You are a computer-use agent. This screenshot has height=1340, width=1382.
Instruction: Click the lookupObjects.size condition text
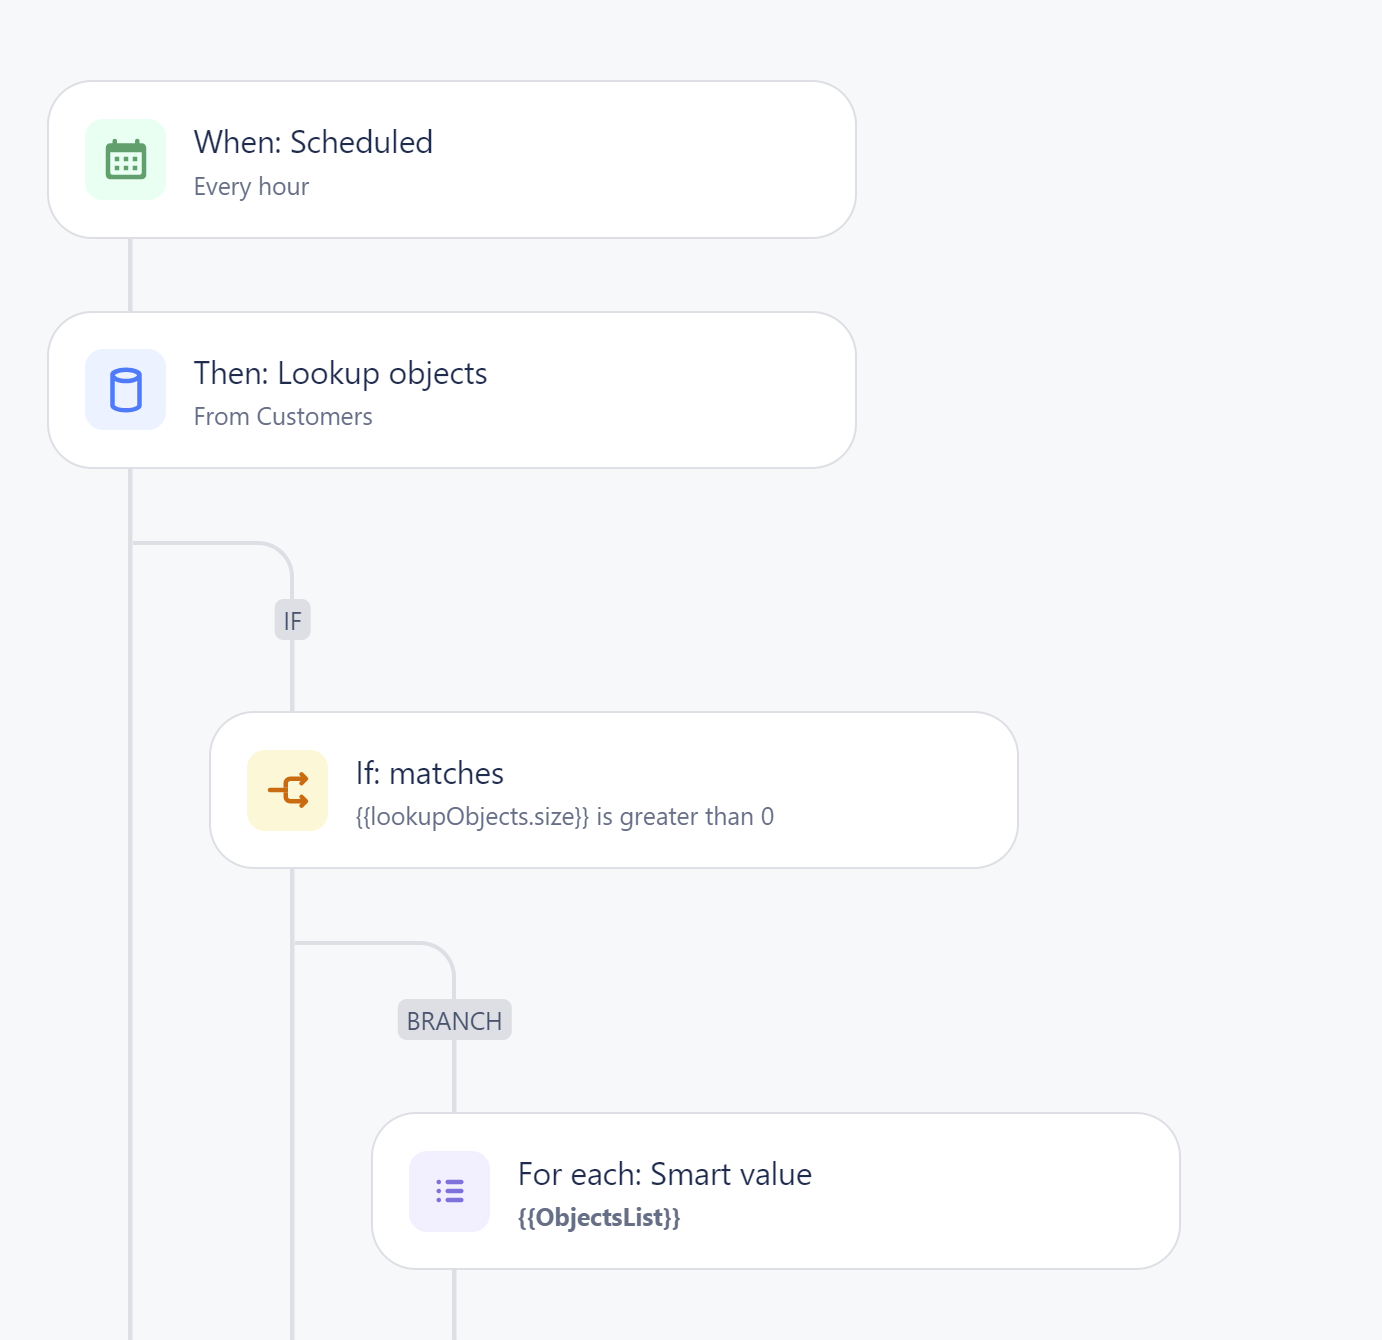(x=565, y=817)
